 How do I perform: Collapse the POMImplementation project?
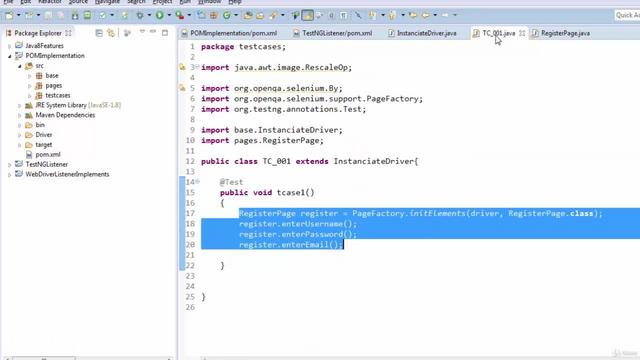tap(9, 56)
